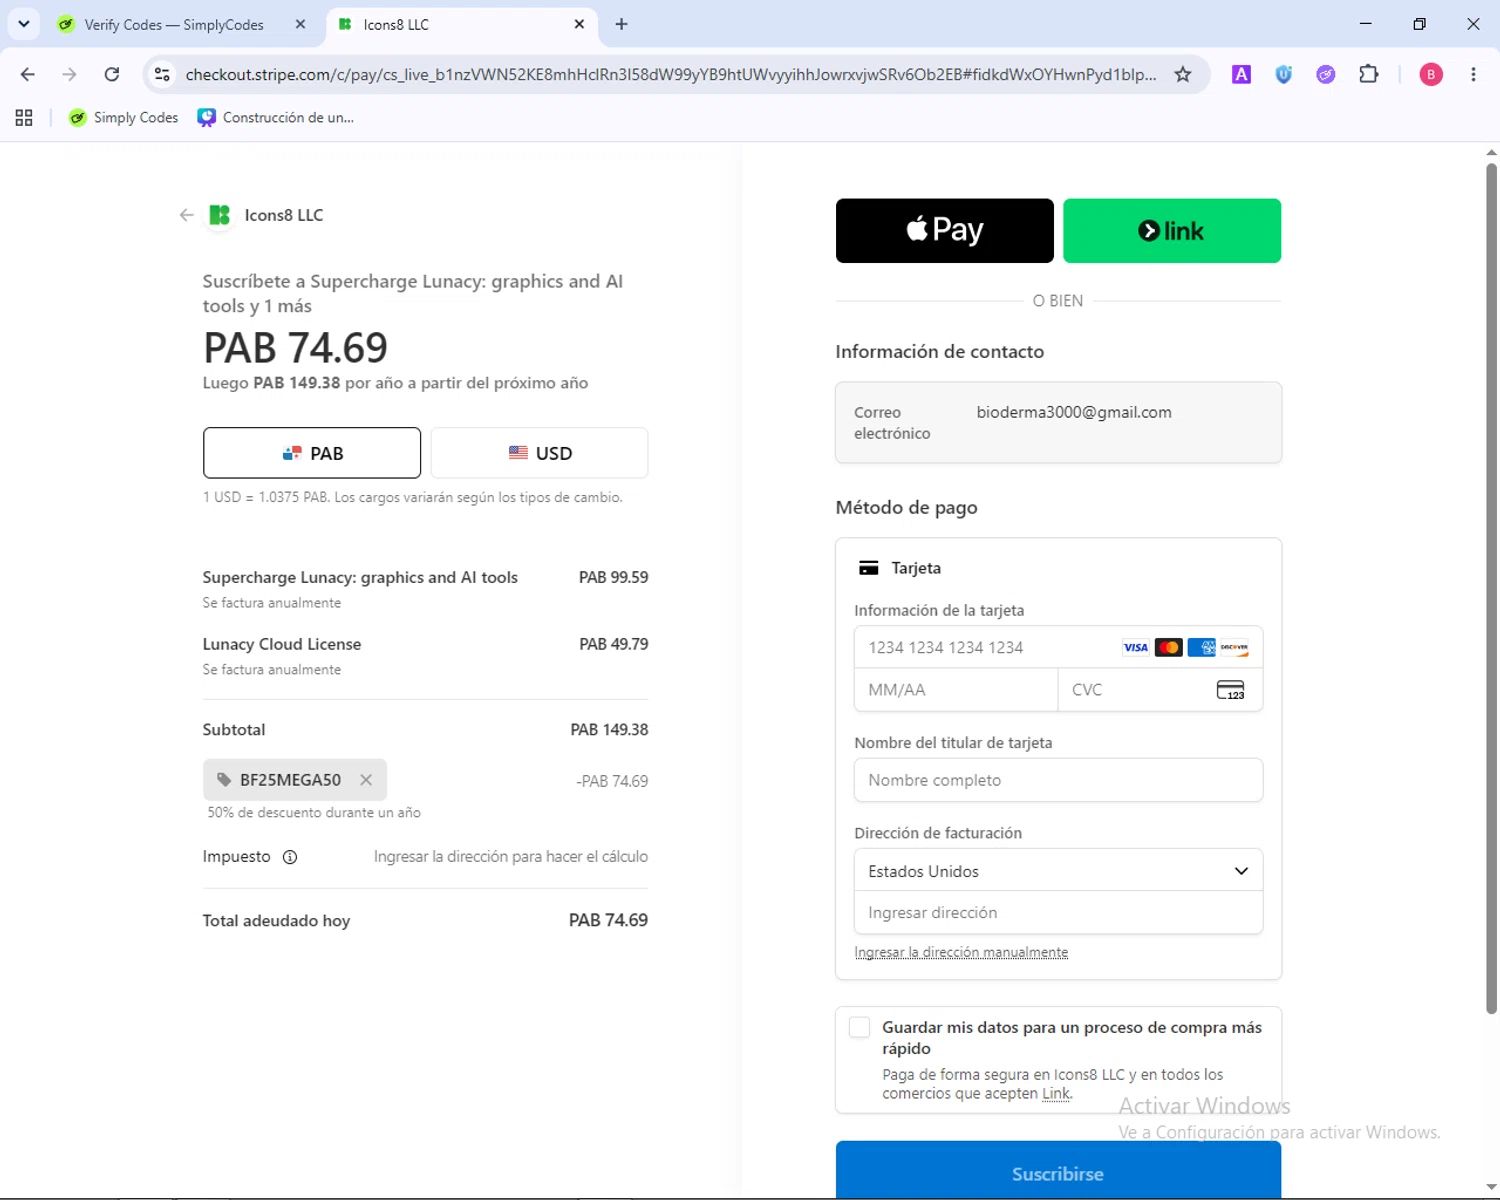The width and height of the screenshot is (1500, 1200).
Task: Click 'Ingresar la dirección manualmente' link
Action: pyautogui.click(x=961, y=952)
